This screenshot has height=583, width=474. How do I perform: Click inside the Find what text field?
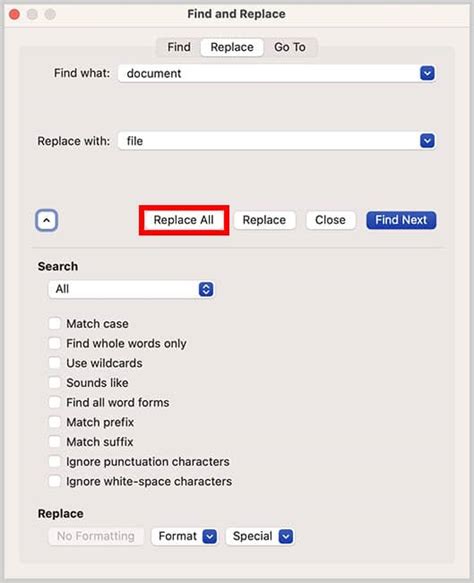click(x=269, y=73)
